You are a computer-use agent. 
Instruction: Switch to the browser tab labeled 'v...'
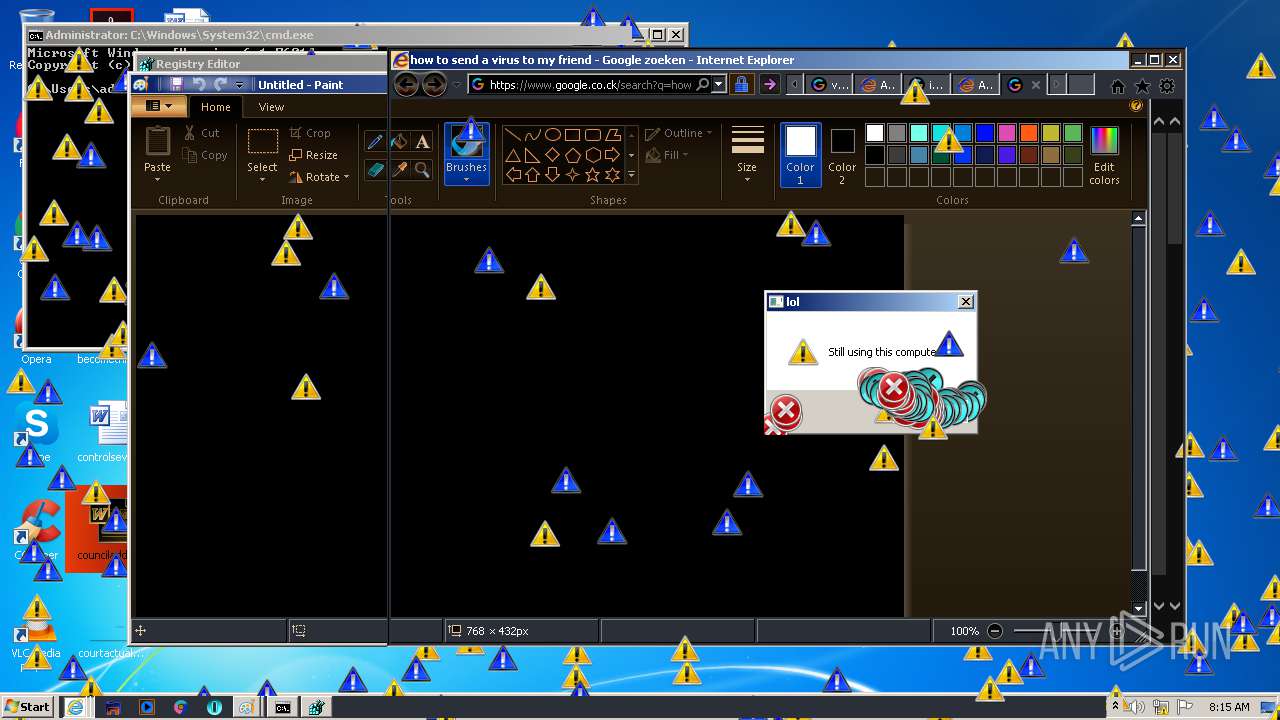pyautogui.click(x=828, y=85)
